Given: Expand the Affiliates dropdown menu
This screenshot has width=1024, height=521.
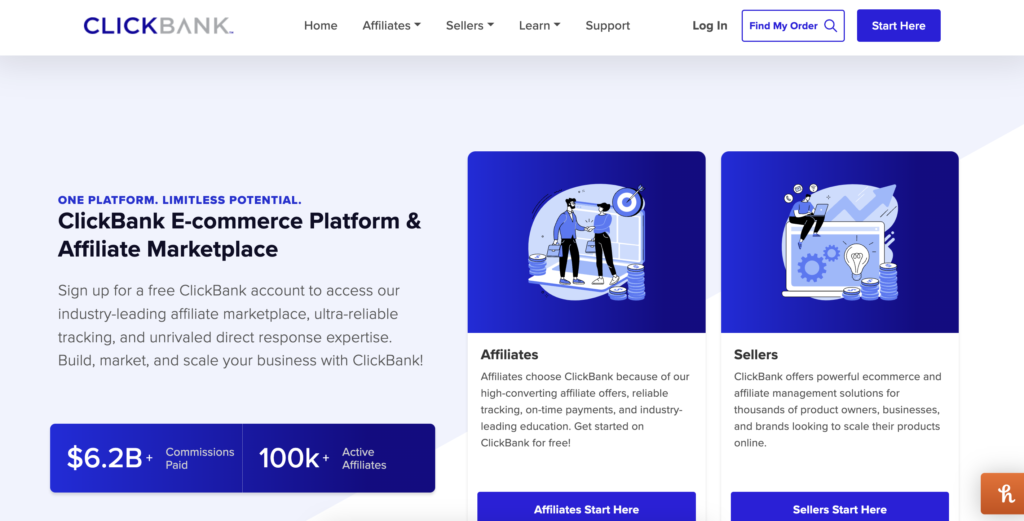Looking at the screenshot, I should coord(391,25).
